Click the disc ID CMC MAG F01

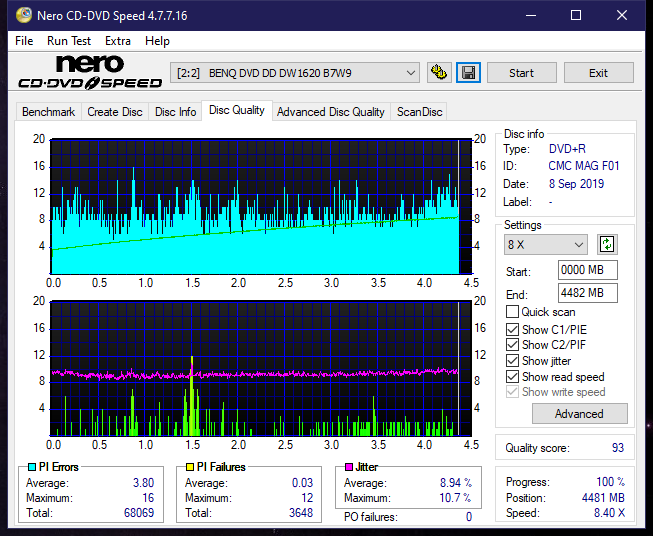pos(583,166)
